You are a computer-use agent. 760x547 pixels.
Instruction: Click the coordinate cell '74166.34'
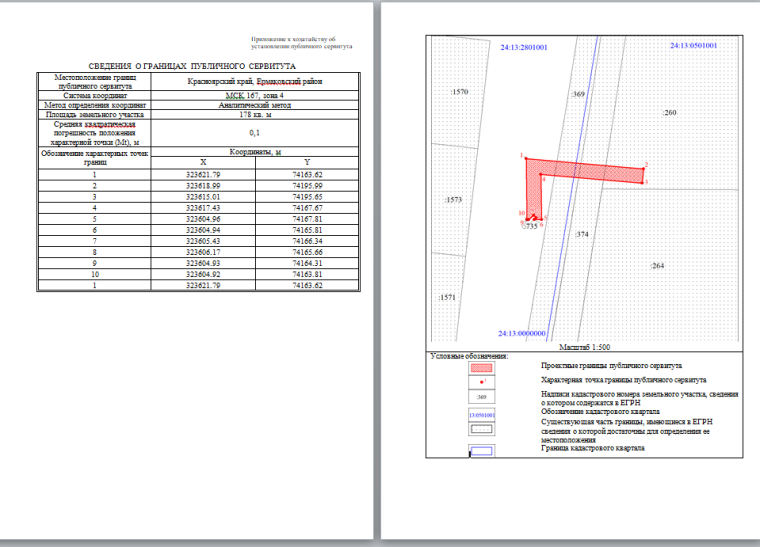(x=307, y=242)
